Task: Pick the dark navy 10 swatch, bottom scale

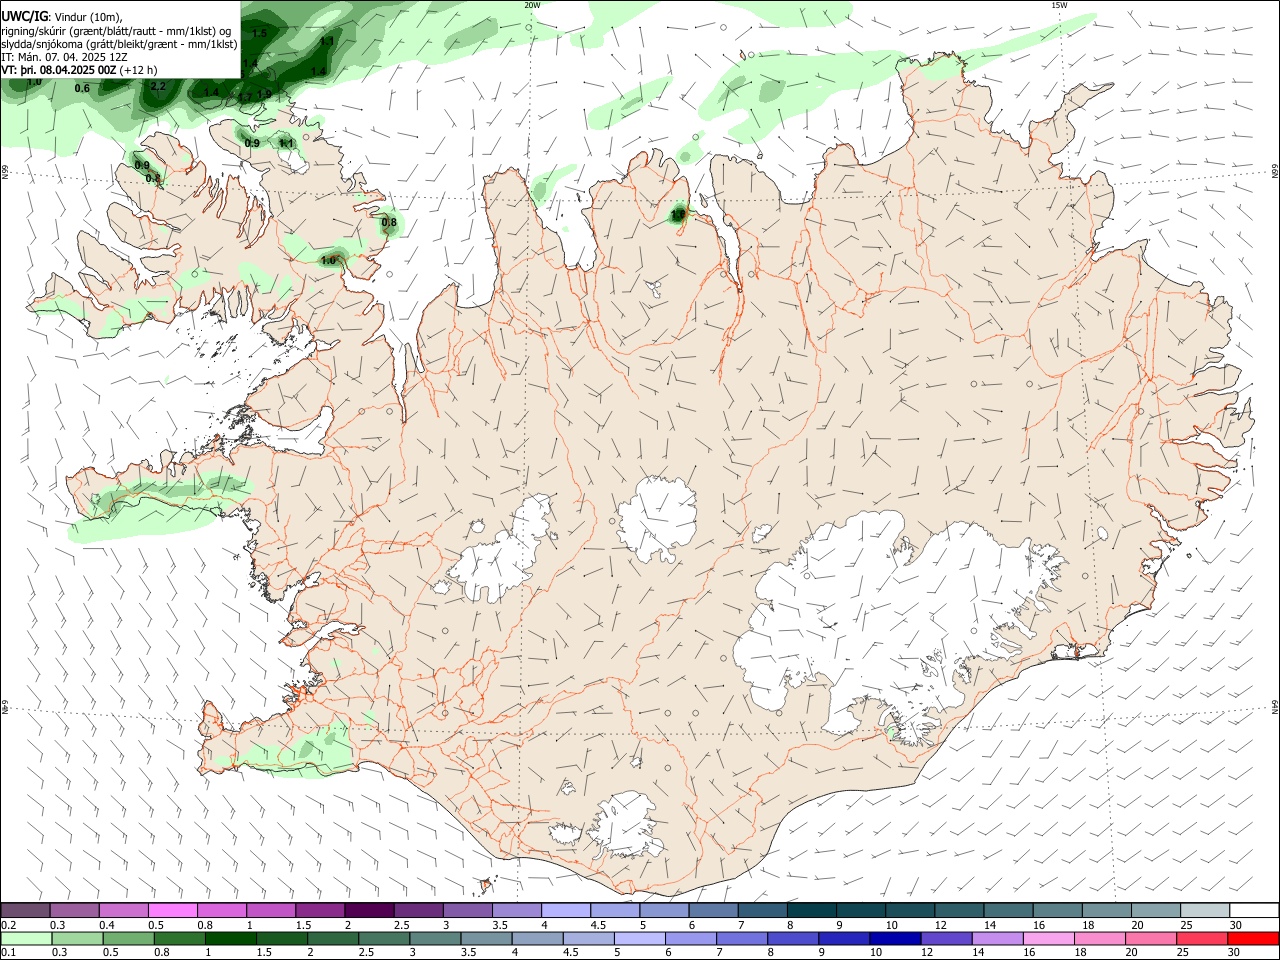Action: coord(893,939)
